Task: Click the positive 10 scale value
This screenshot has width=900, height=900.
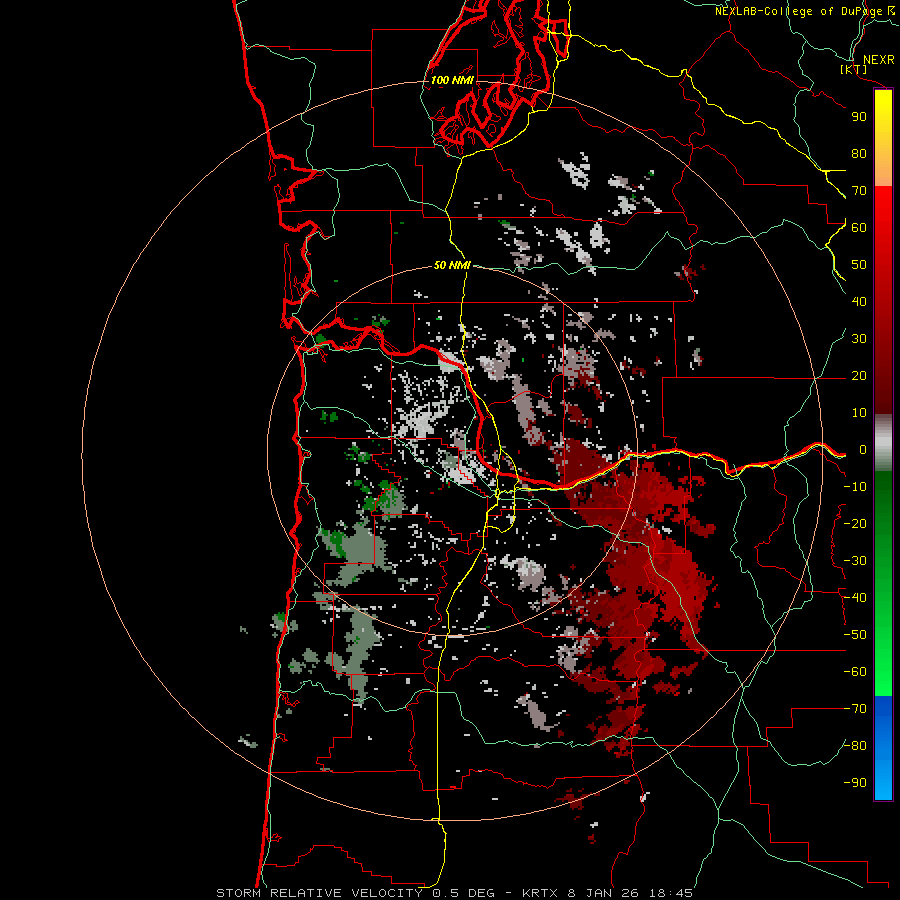Action: [859, 413]
